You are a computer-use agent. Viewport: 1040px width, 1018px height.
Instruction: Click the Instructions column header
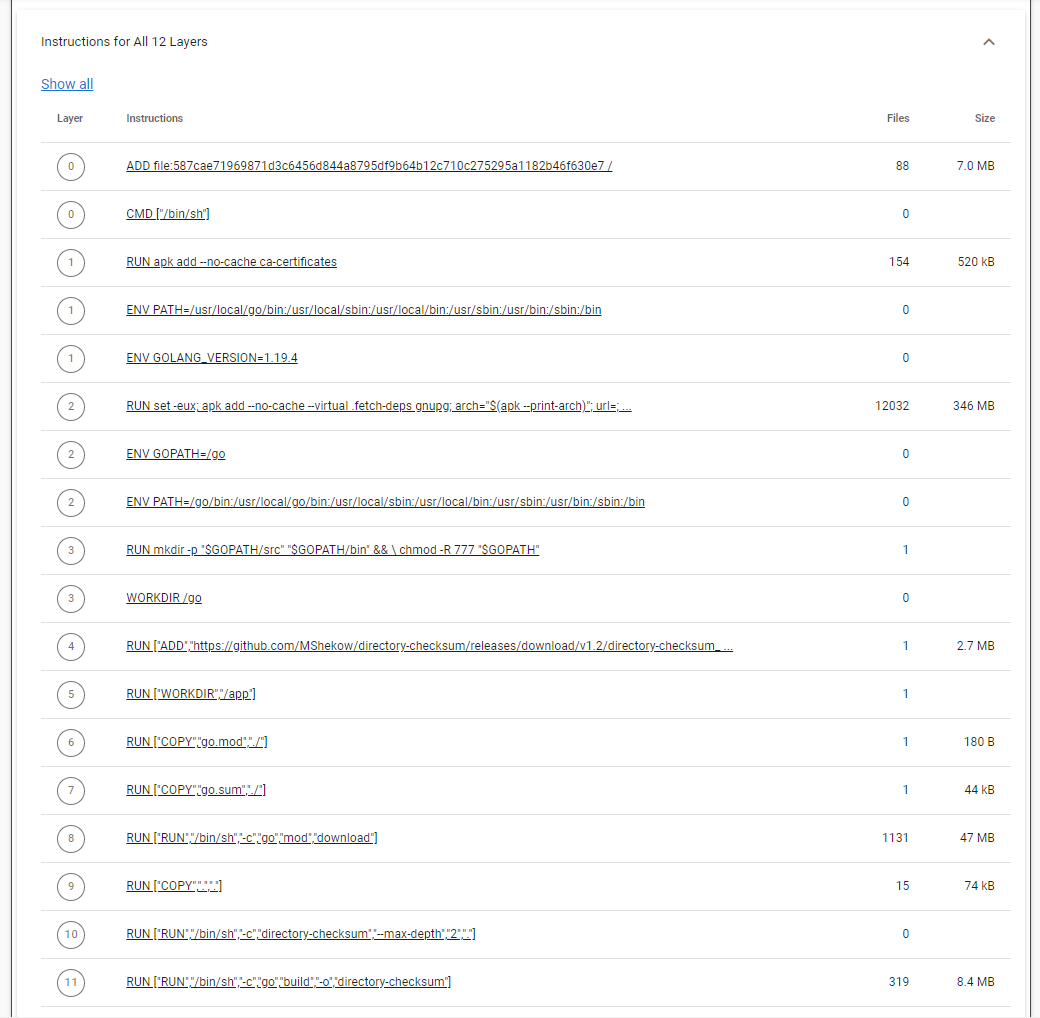[x=155, y=118]
